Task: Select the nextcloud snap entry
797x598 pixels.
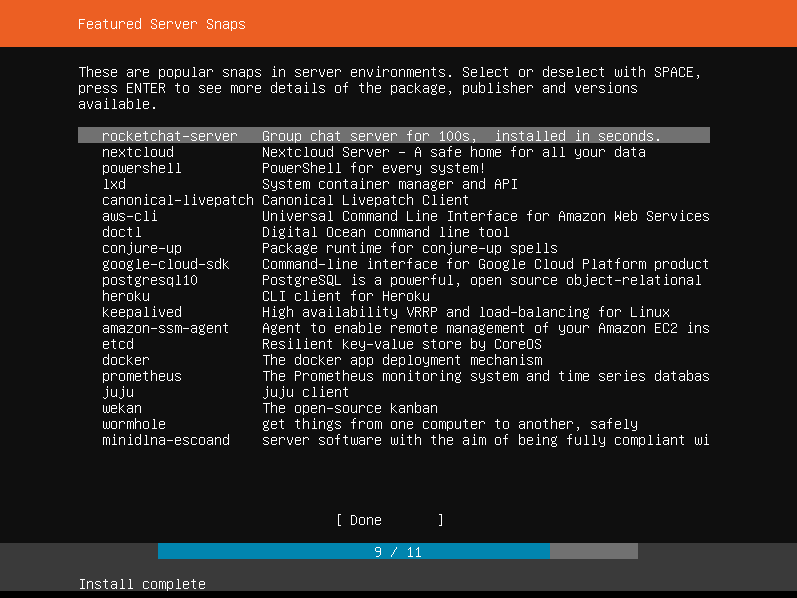Action: 394,152
